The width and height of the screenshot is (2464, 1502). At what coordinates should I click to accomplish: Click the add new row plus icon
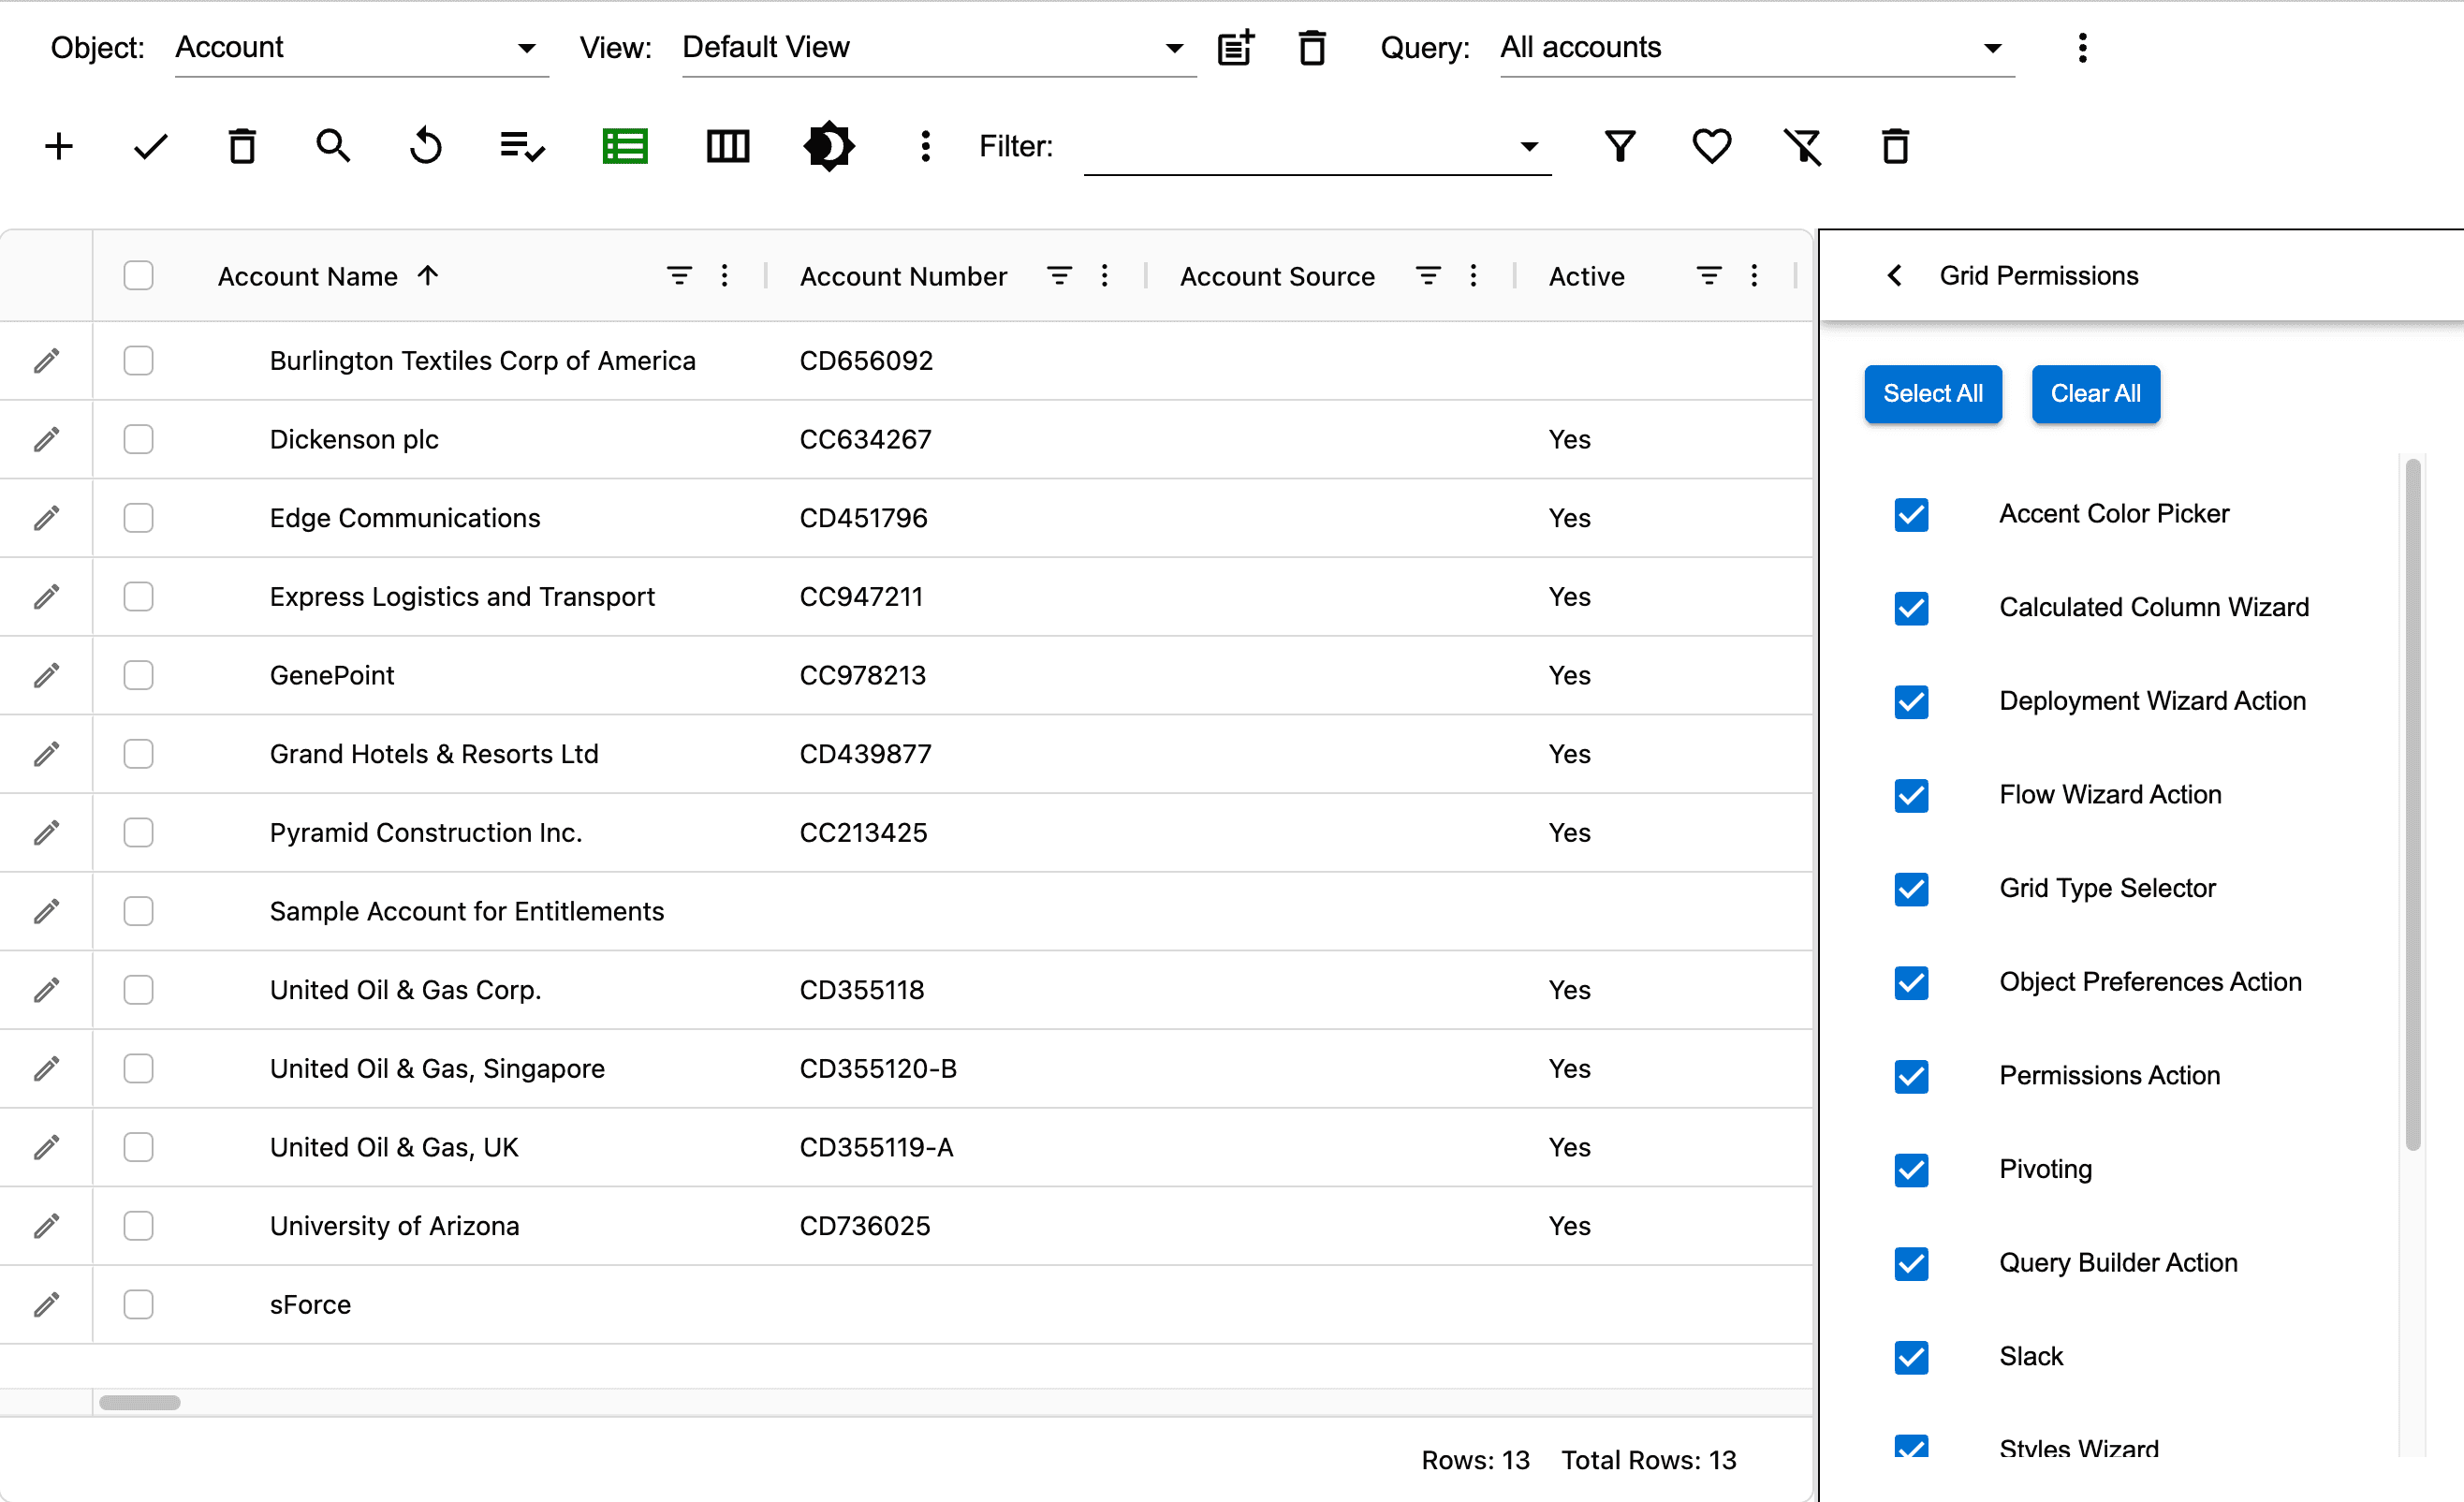click(59, 146)
